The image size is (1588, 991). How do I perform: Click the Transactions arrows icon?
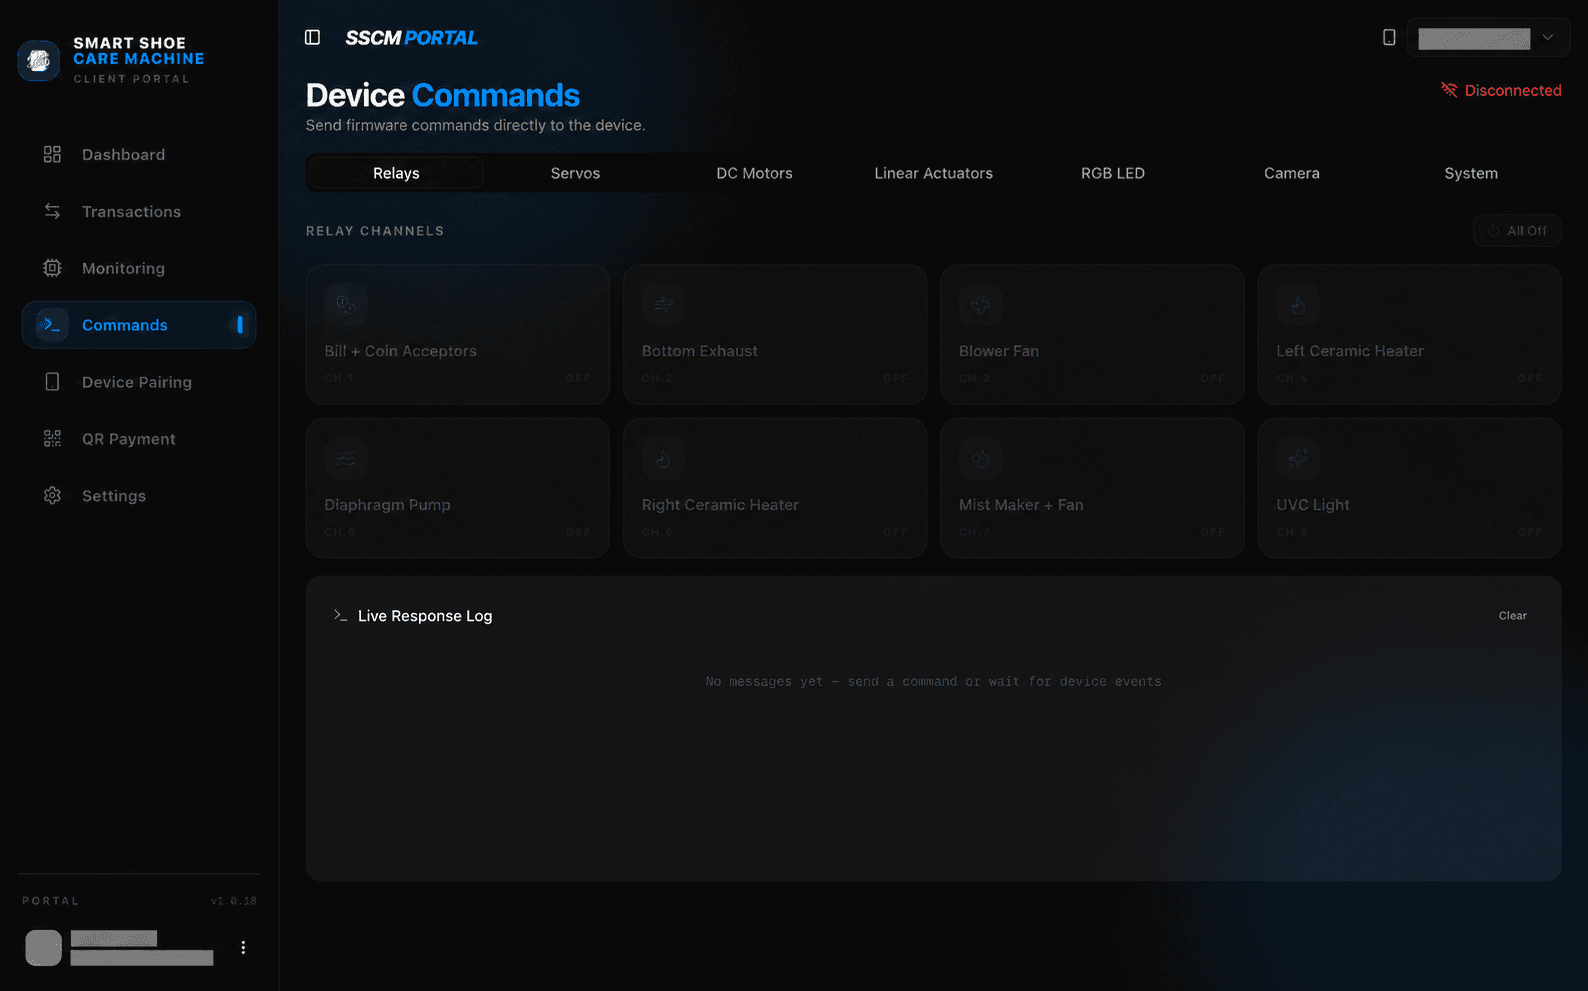52,211
